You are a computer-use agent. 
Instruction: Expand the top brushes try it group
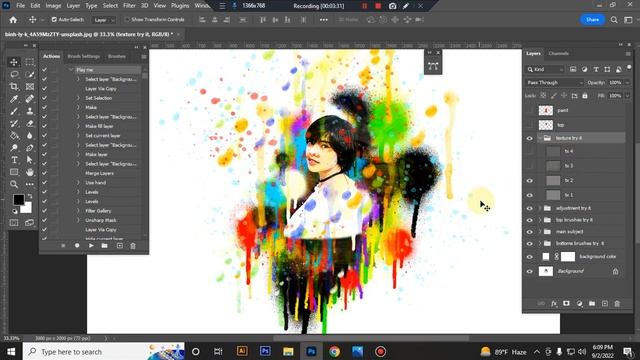[x=540, y=220]
